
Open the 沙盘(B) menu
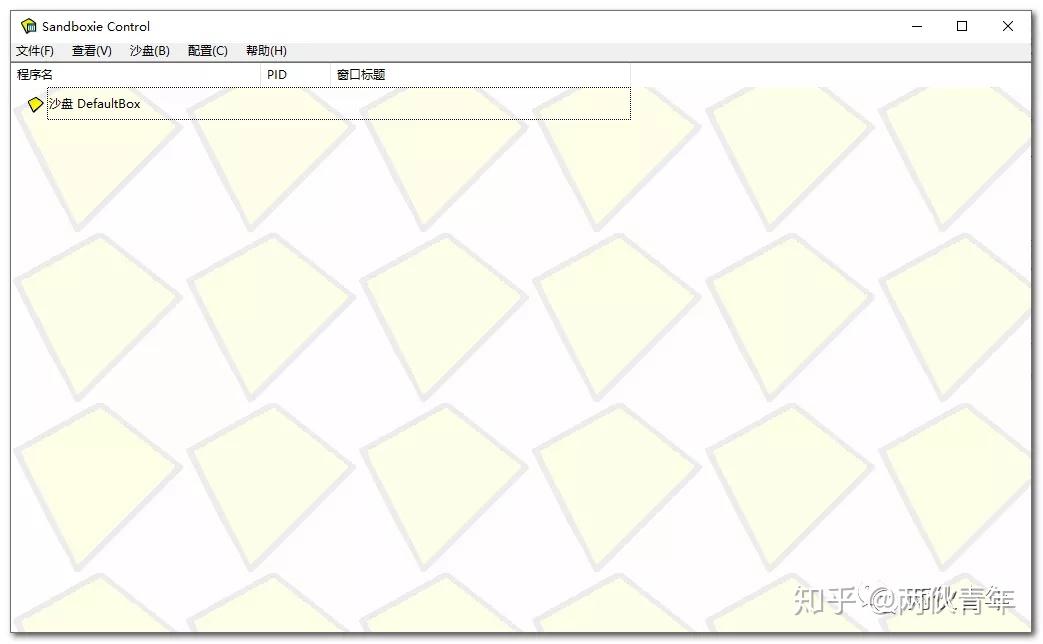click(x=147, y=50)
